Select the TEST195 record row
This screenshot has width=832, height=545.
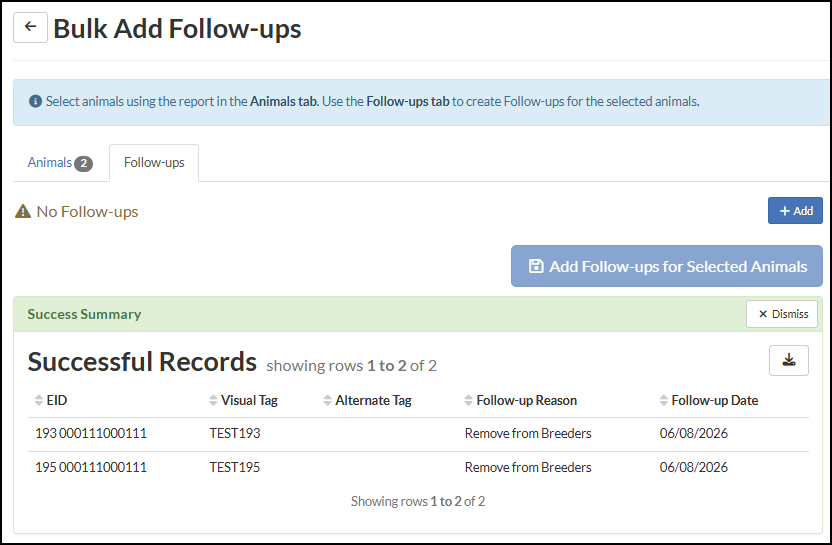click(418, 468)
